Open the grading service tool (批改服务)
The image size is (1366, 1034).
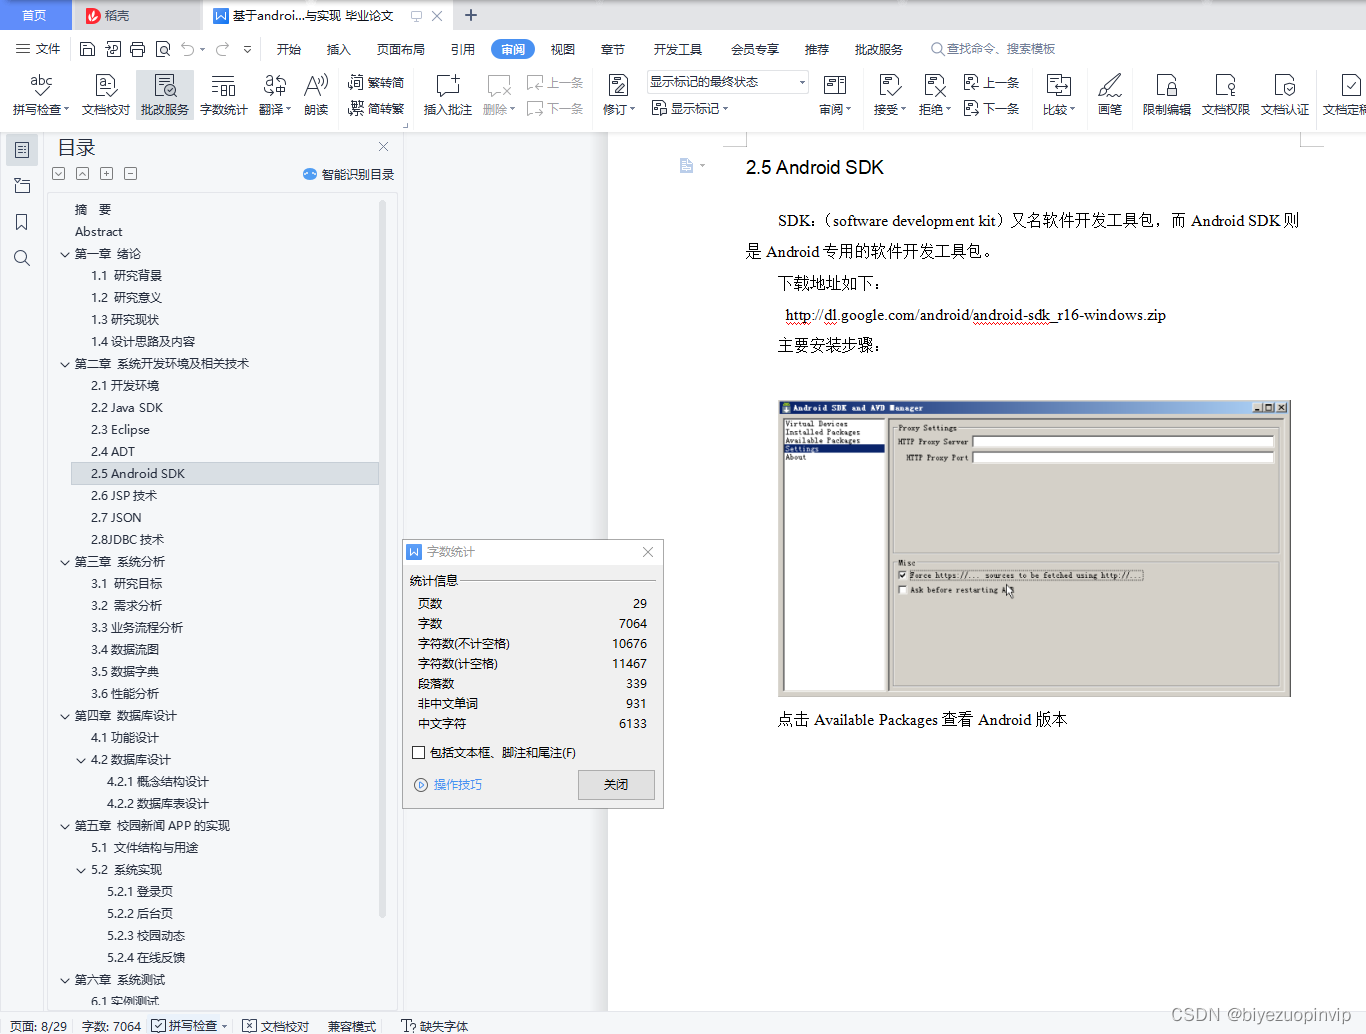[x=165, y=95]
